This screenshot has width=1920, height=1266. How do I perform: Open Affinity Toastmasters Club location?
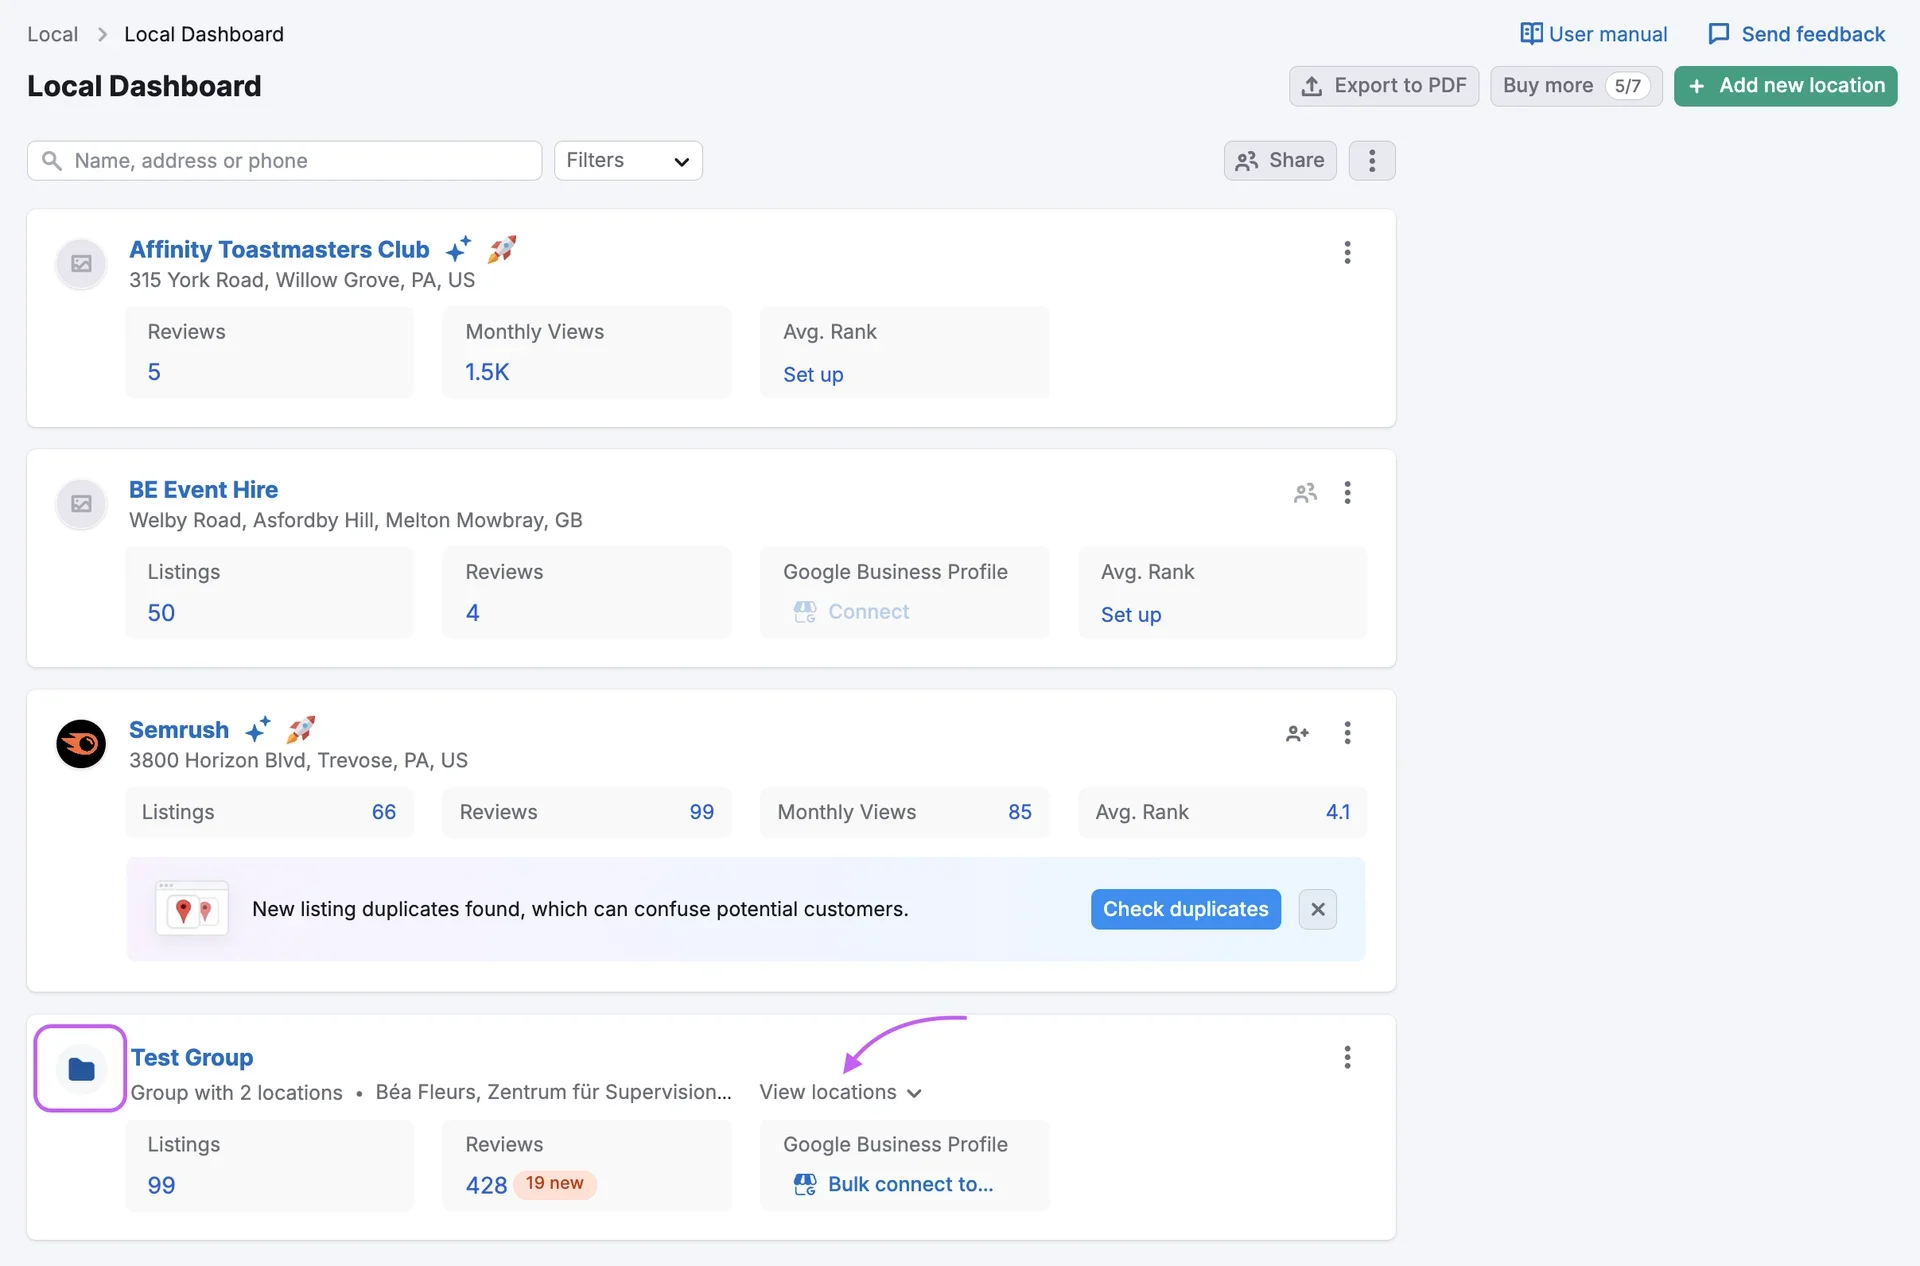pyautogui.click(x=279, y=249)
